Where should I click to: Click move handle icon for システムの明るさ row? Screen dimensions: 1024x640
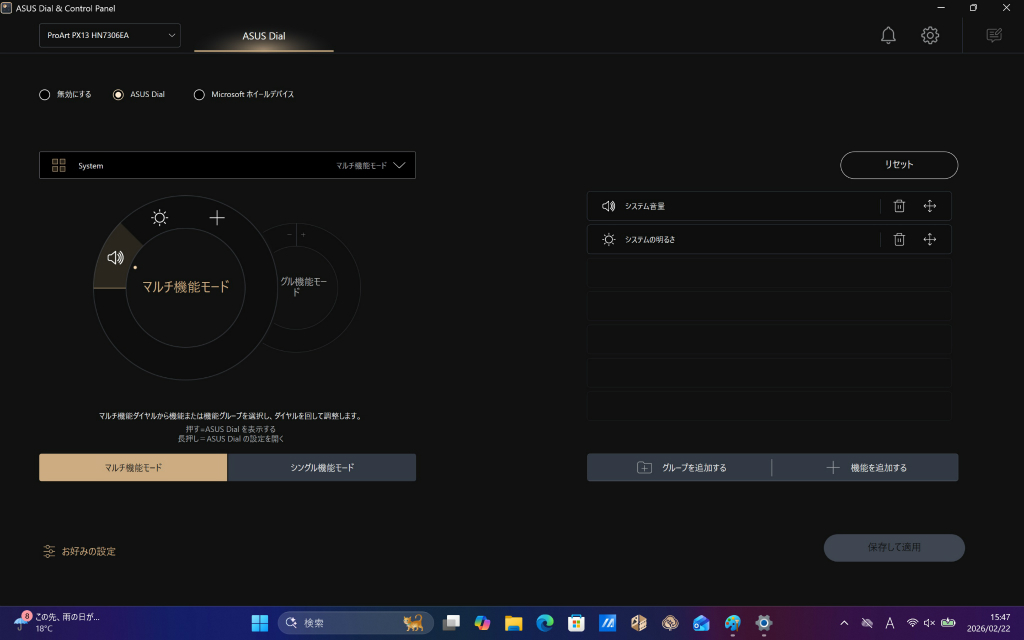(930, 239)
